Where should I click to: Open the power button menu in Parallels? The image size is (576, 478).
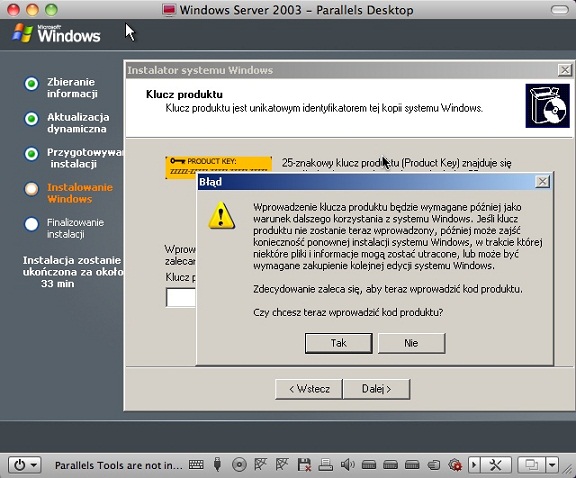(x=25, y=465)
